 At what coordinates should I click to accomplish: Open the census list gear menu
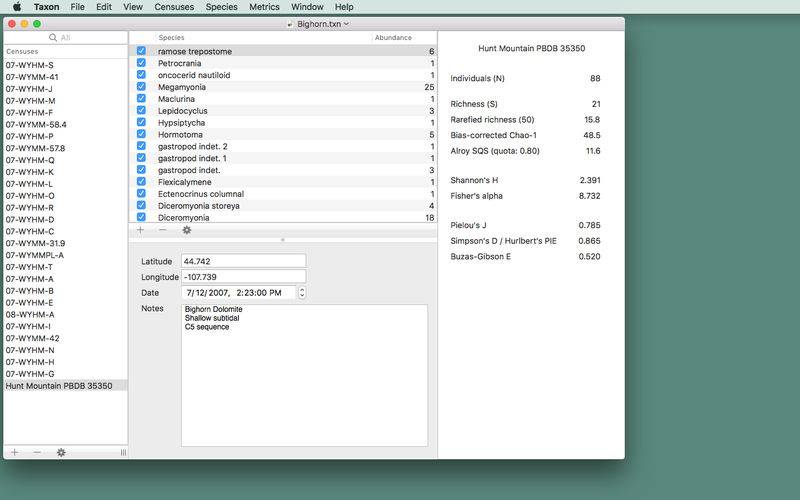point(61,452)
